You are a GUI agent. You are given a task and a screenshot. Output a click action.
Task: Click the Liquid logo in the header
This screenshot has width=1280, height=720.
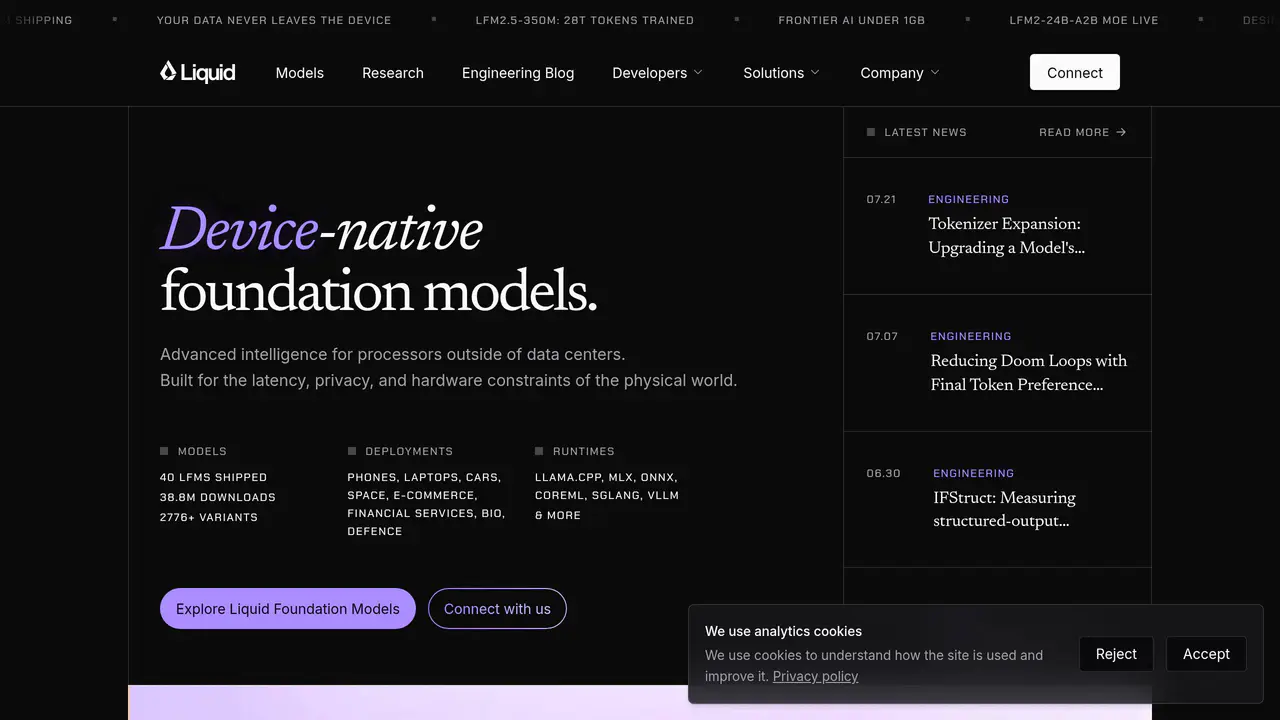198,72
